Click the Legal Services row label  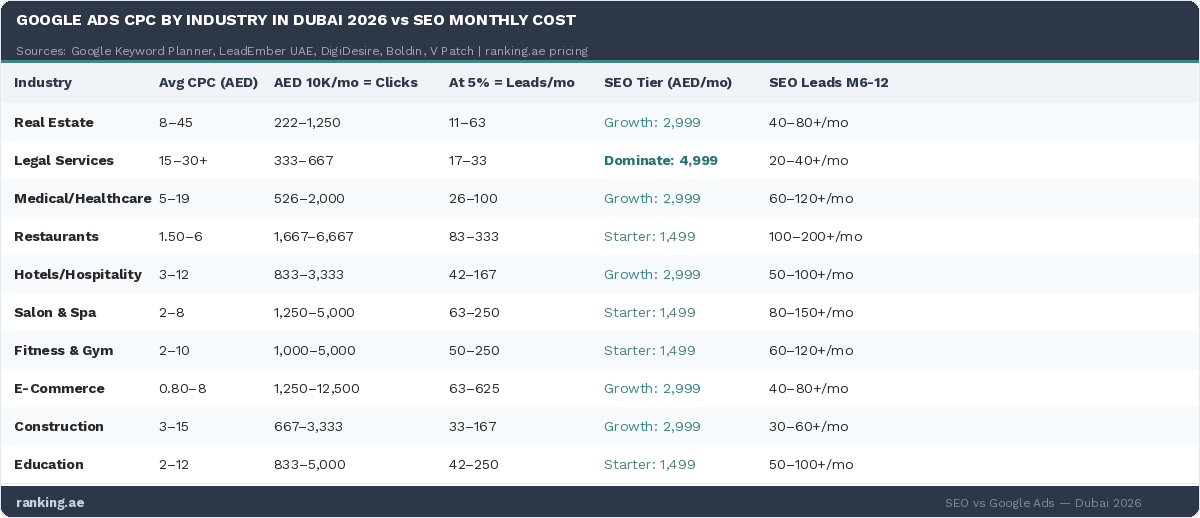(x=64, y=161)
